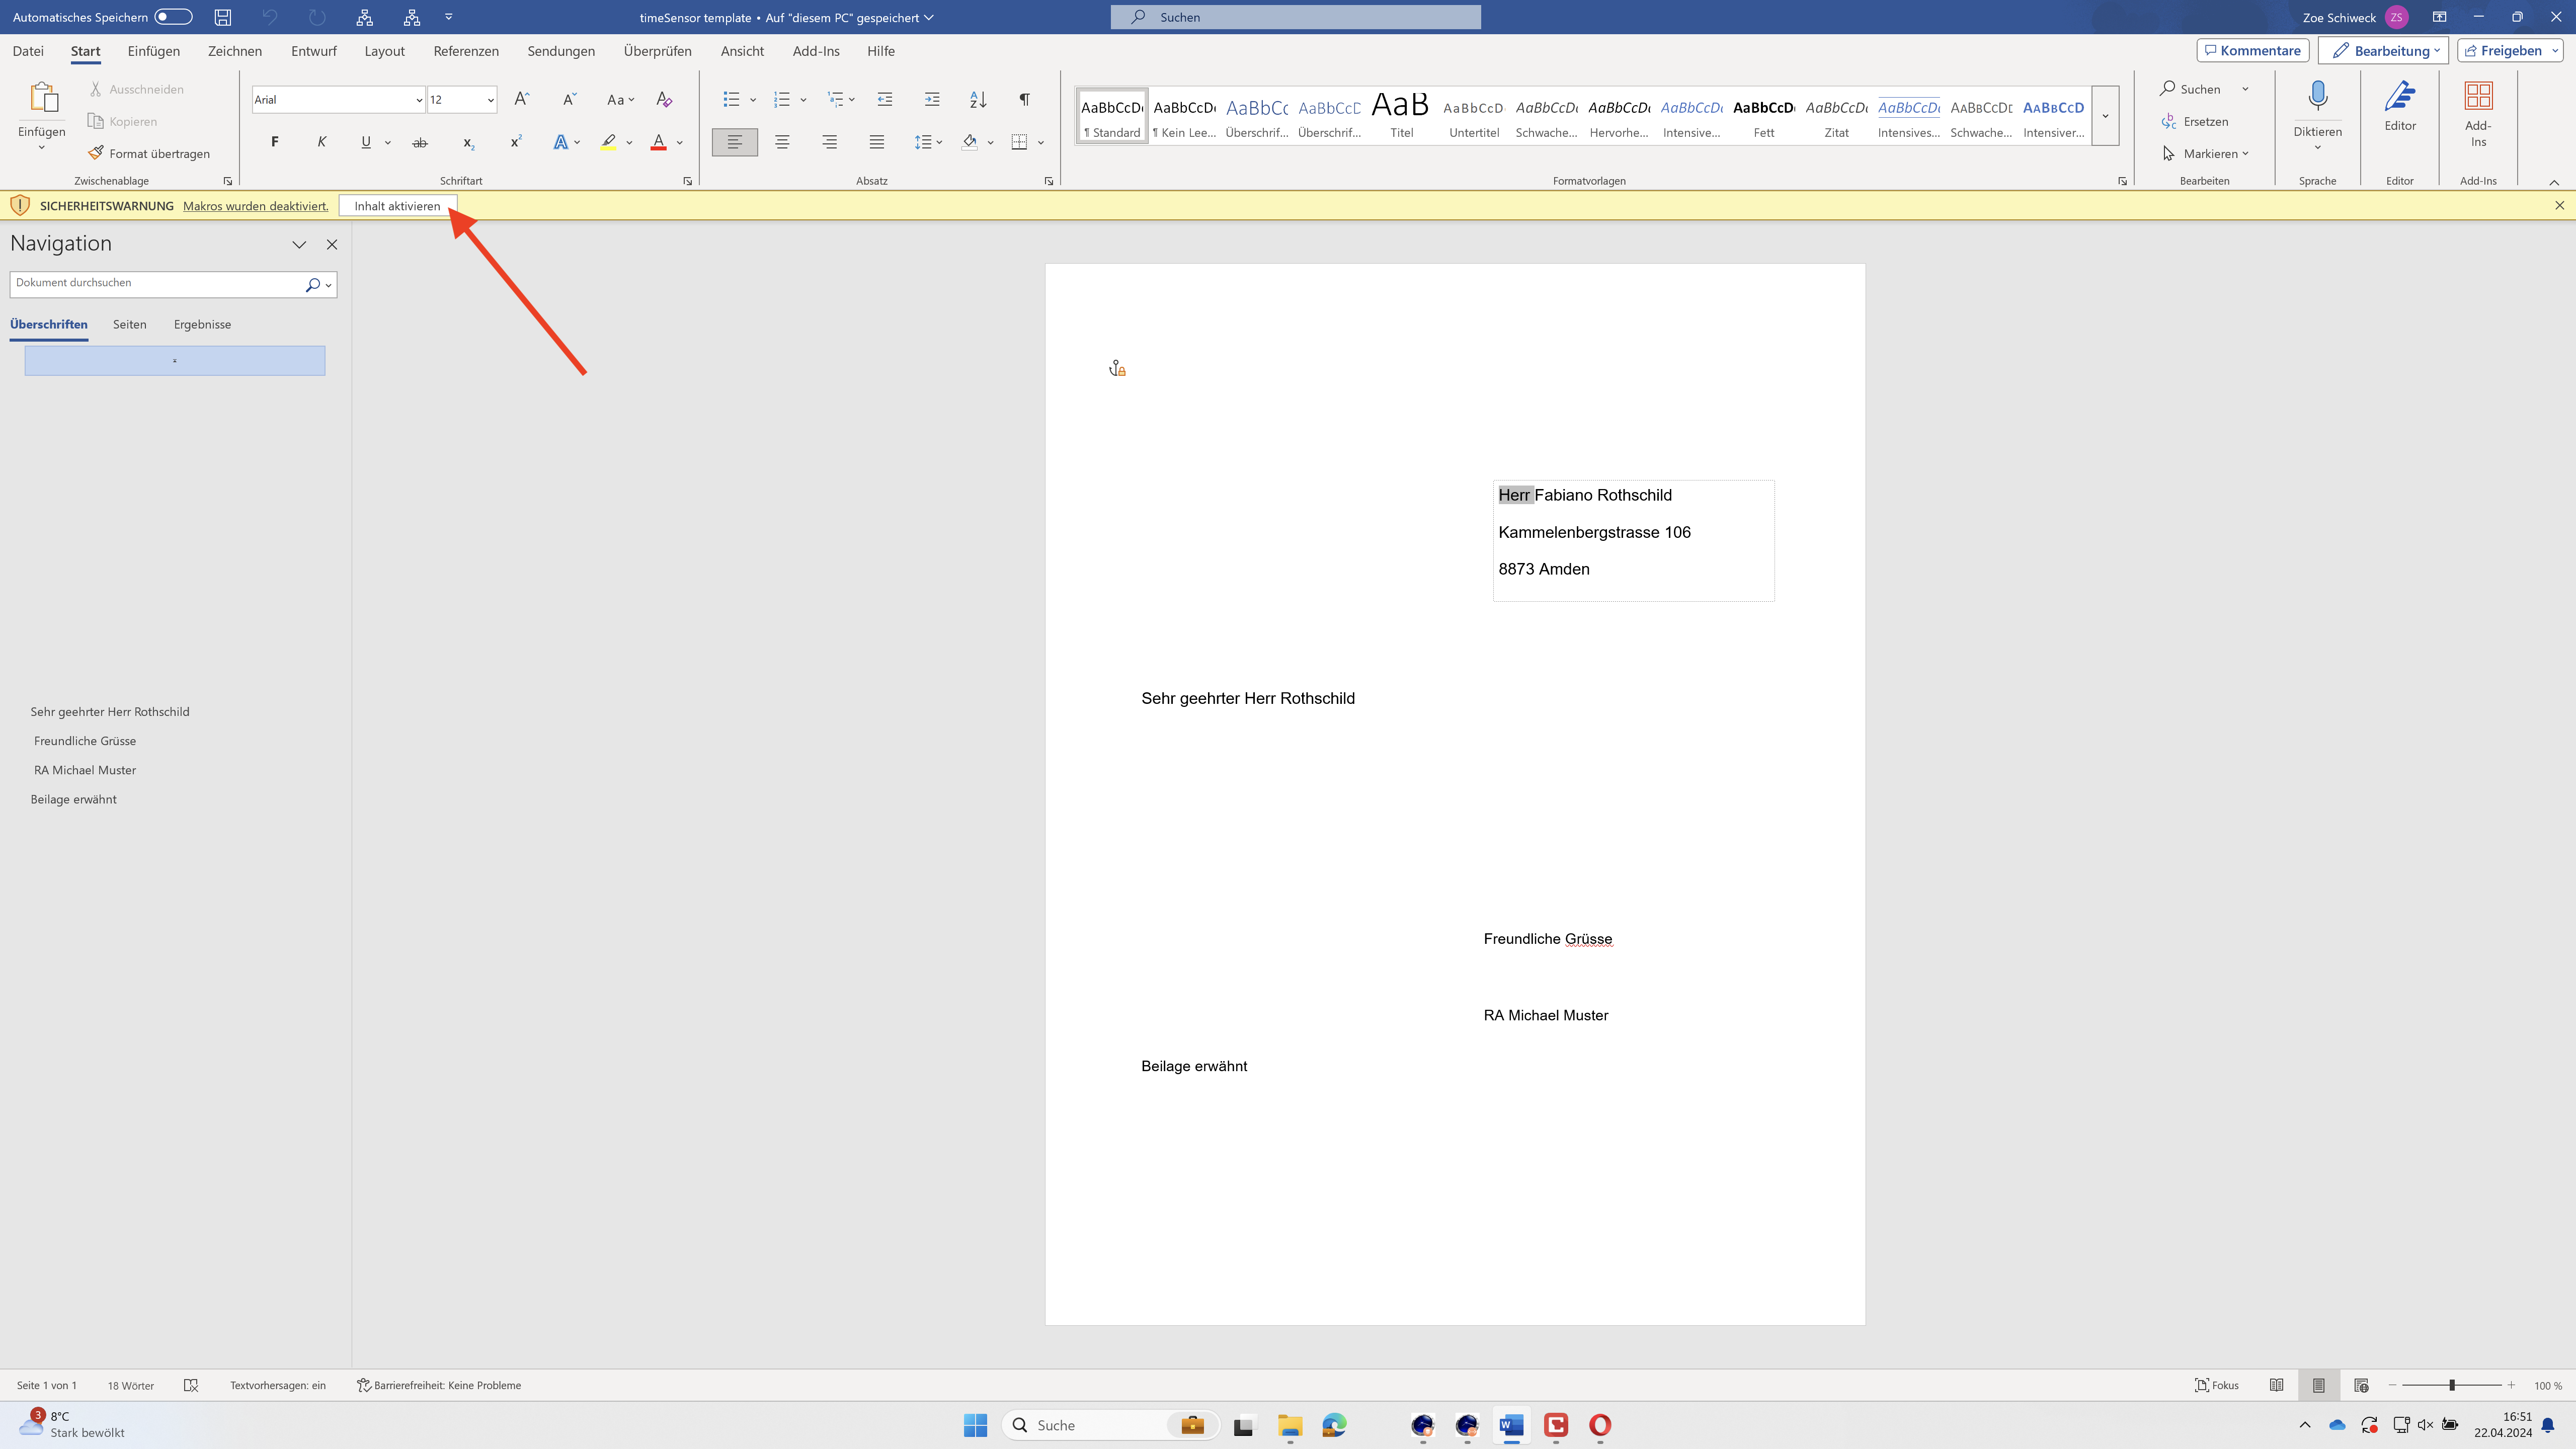Open the Referenzen tab
2576x1449 pixels.
pyautogui.click(x=466, y=51)
